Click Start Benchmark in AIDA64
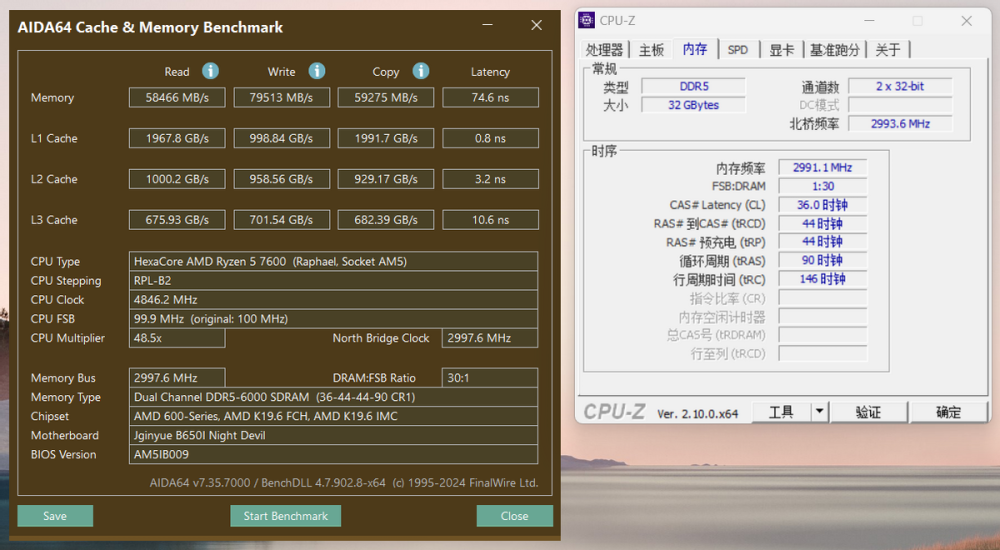Screen dimensions: 1000x550 (286, 516)
